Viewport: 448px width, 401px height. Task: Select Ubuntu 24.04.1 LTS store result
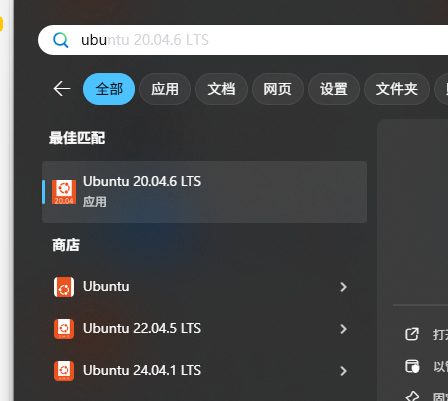pos(204,371)
